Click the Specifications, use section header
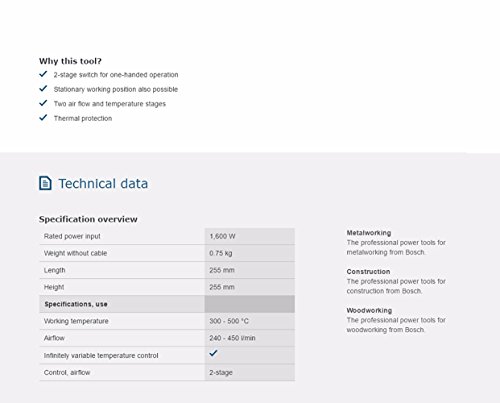Screen dimensions: 500x403 [x=167, y=304]
